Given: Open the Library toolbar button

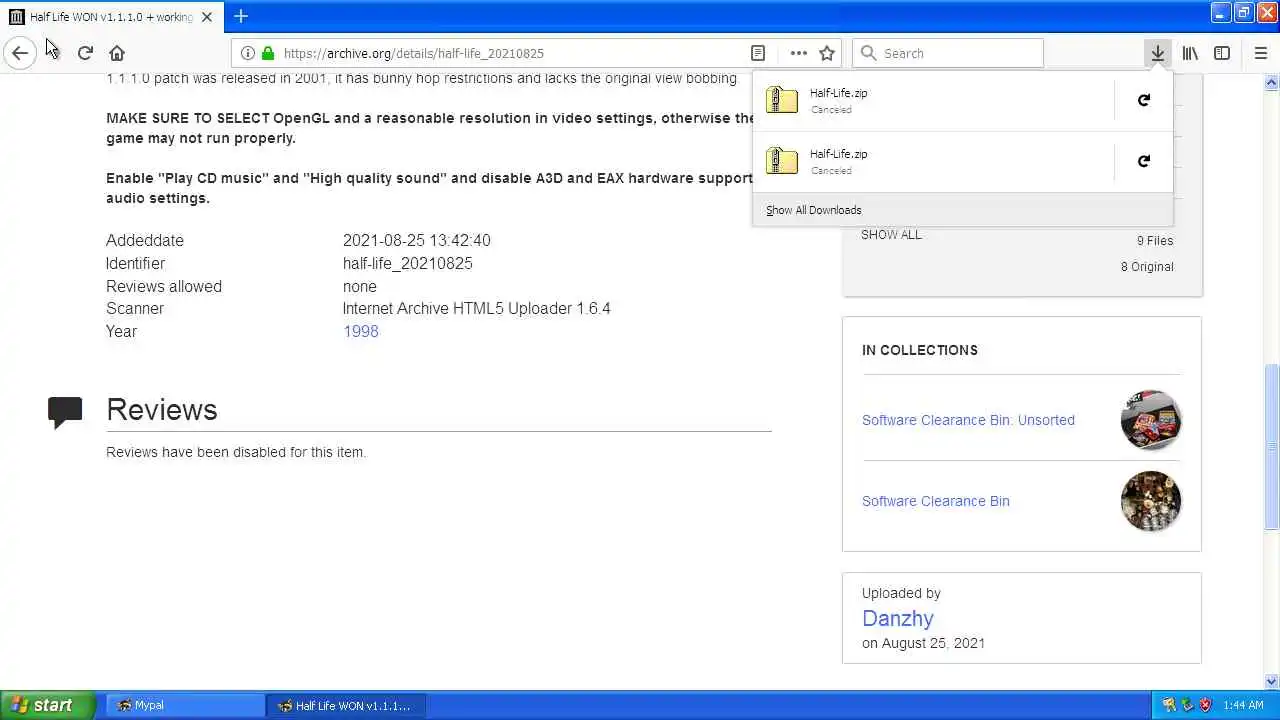Looking at the screenshot, I should point(1190,53).
